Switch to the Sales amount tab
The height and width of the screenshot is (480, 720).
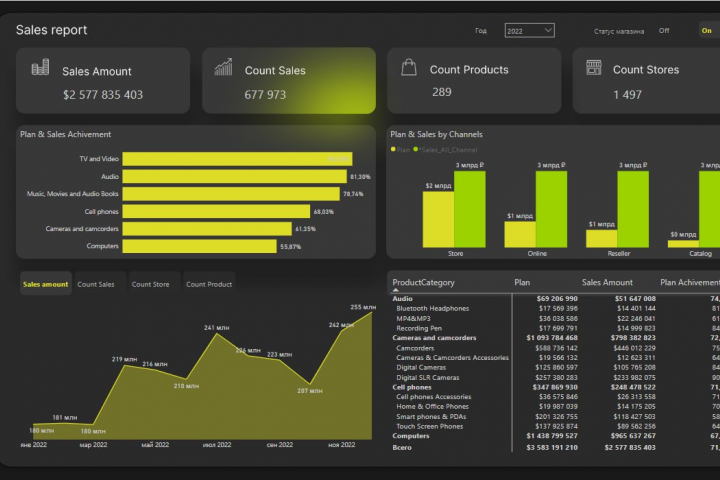(x=45, y=284)
